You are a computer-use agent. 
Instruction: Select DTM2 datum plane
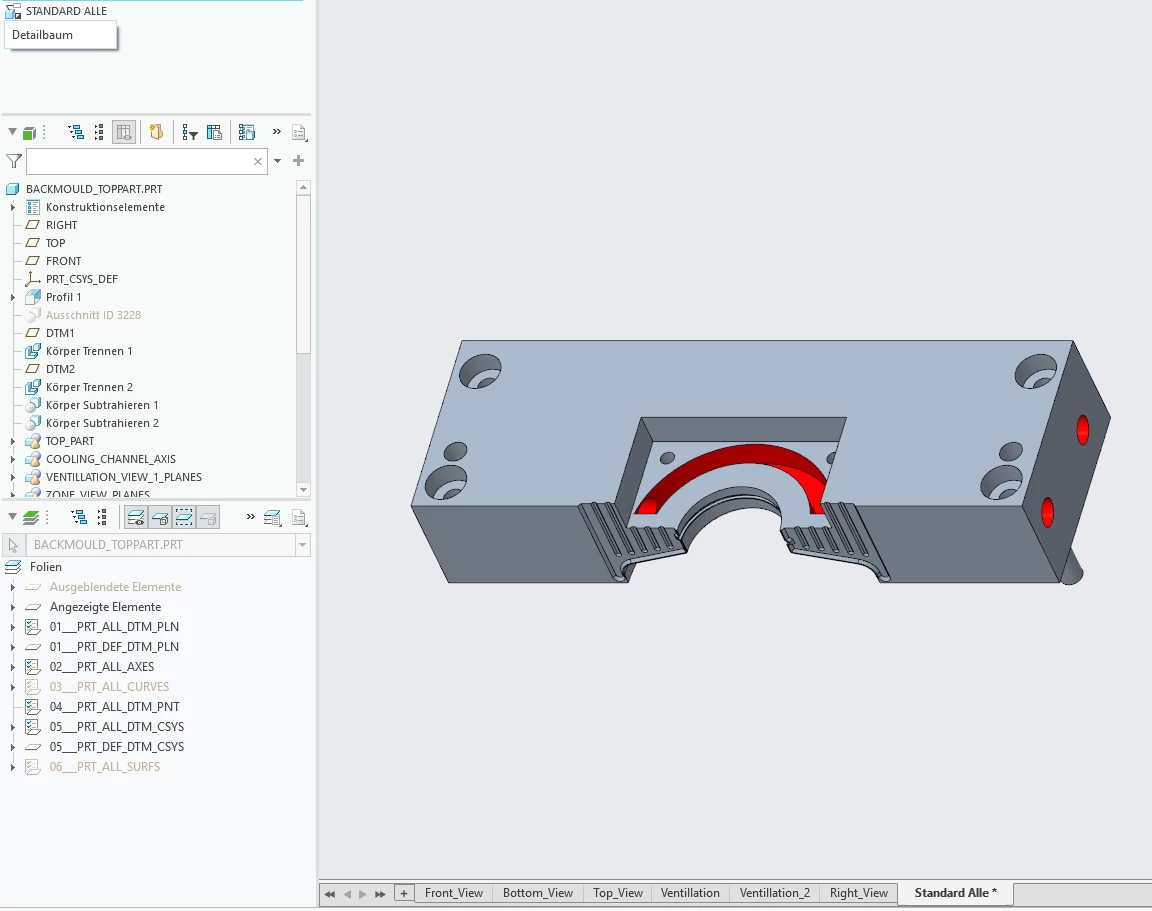tap(60, 369)
